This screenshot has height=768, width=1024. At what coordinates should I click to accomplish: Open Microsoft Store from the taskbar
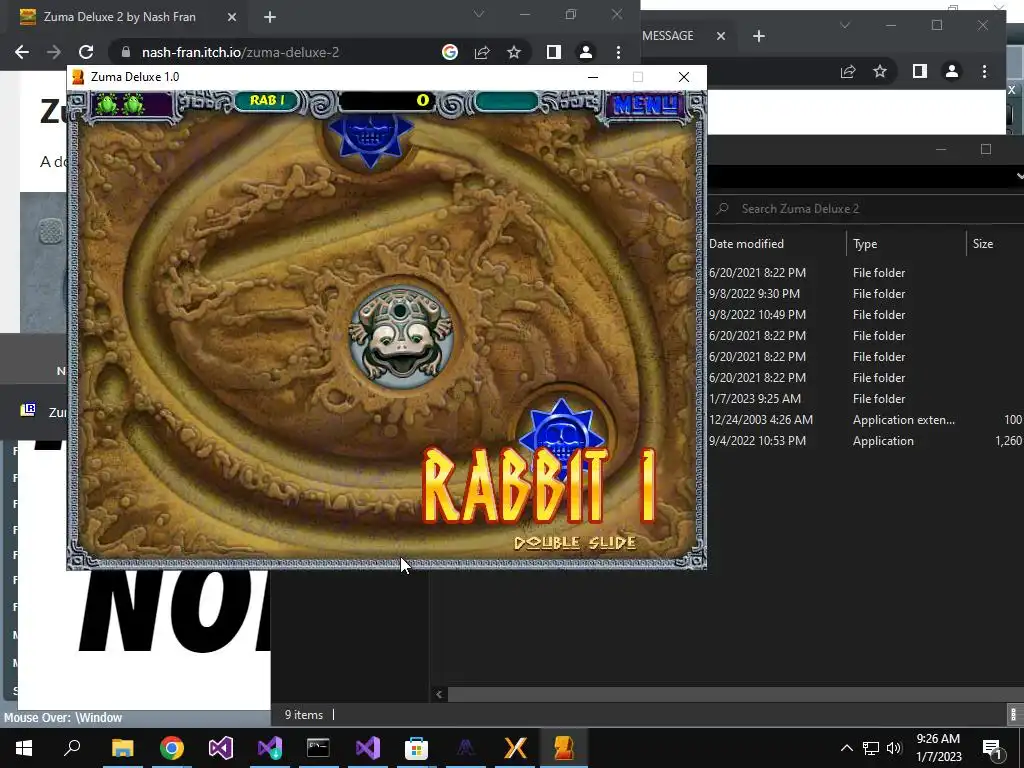pyautogui.click(x=416, y=748)
